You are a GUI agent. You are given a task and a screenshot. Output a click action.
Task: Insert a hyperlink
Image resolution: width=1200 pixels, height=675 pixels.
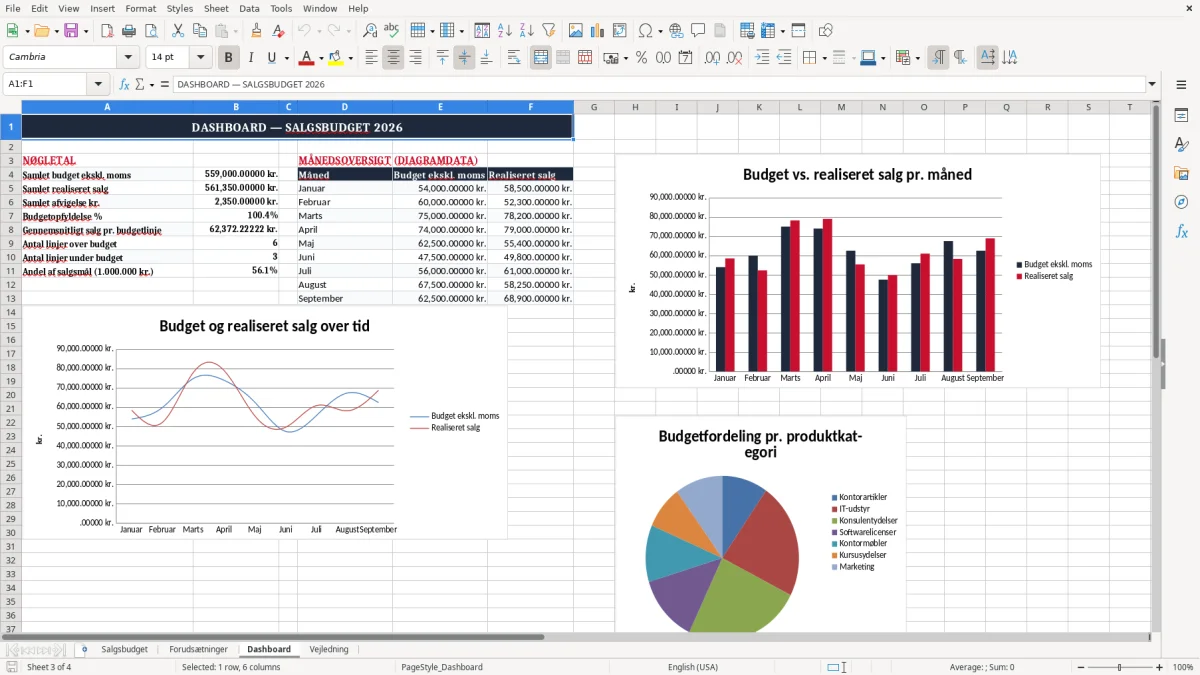pyautogui.click(x=676, y=31)
